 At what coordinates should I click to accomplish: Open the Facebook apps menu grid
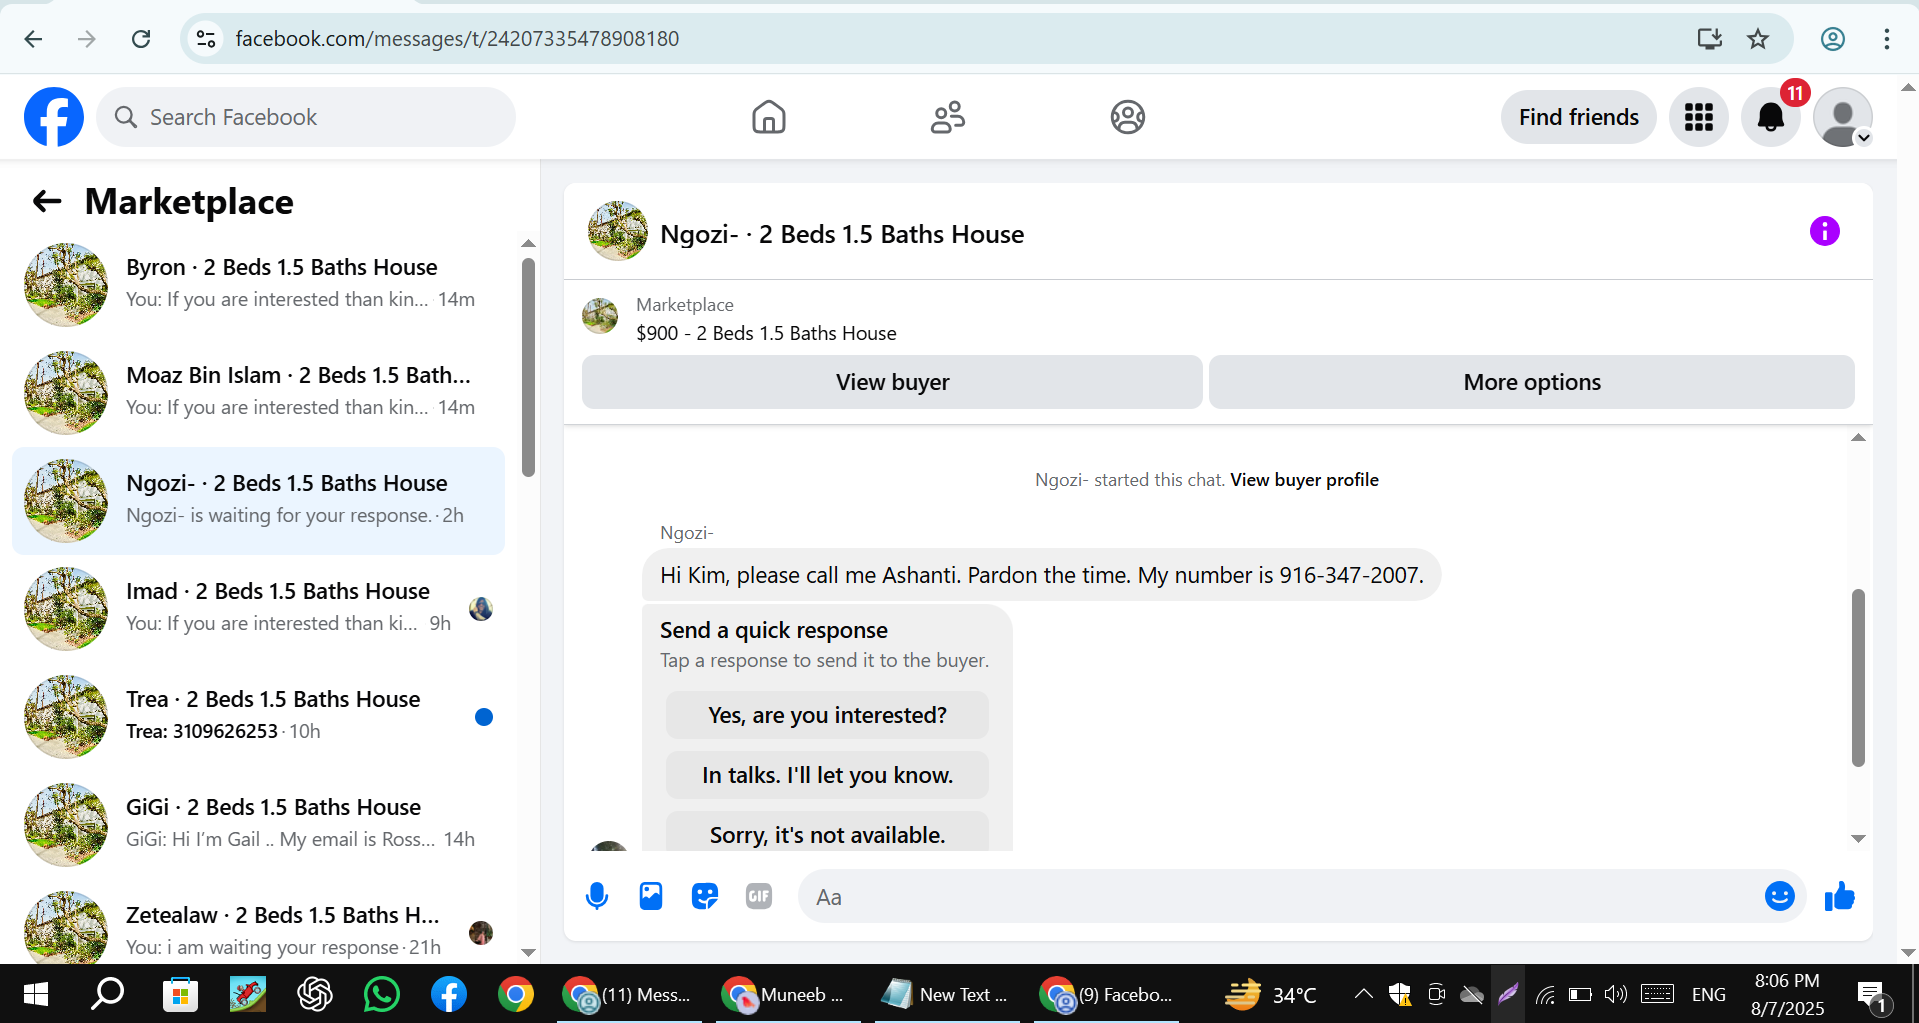(1698, 117)
